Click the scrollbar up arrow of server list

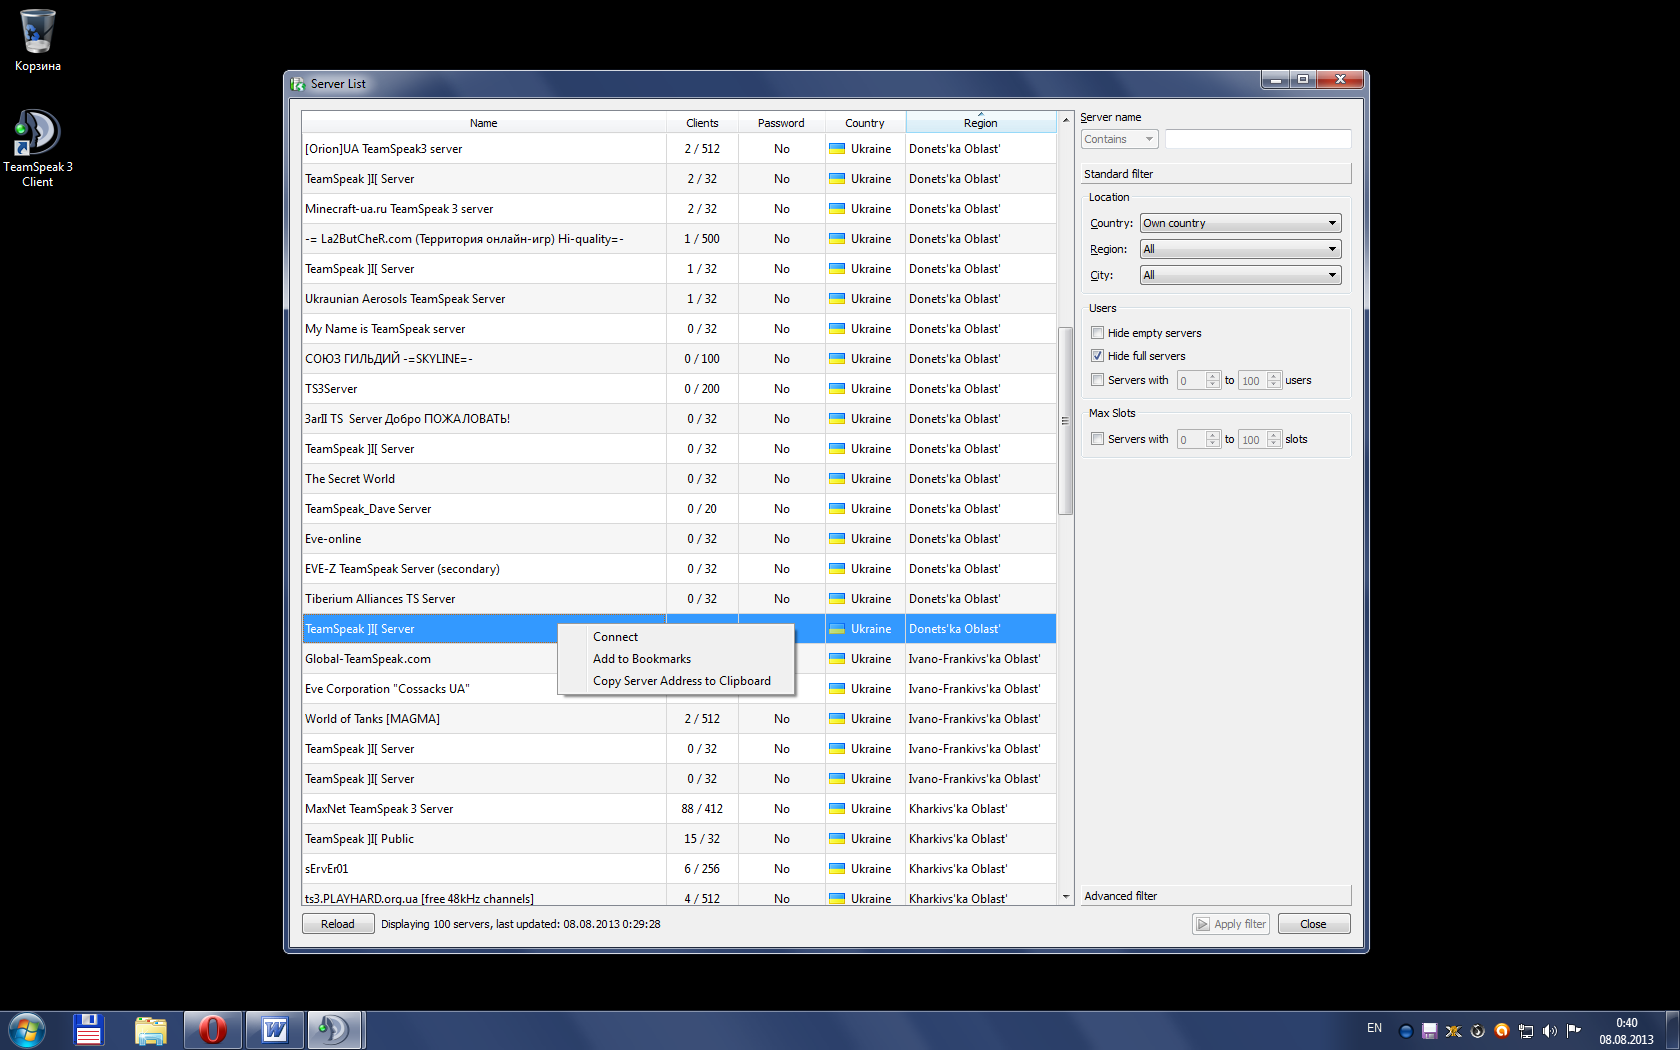click(x=1065, y=120)
